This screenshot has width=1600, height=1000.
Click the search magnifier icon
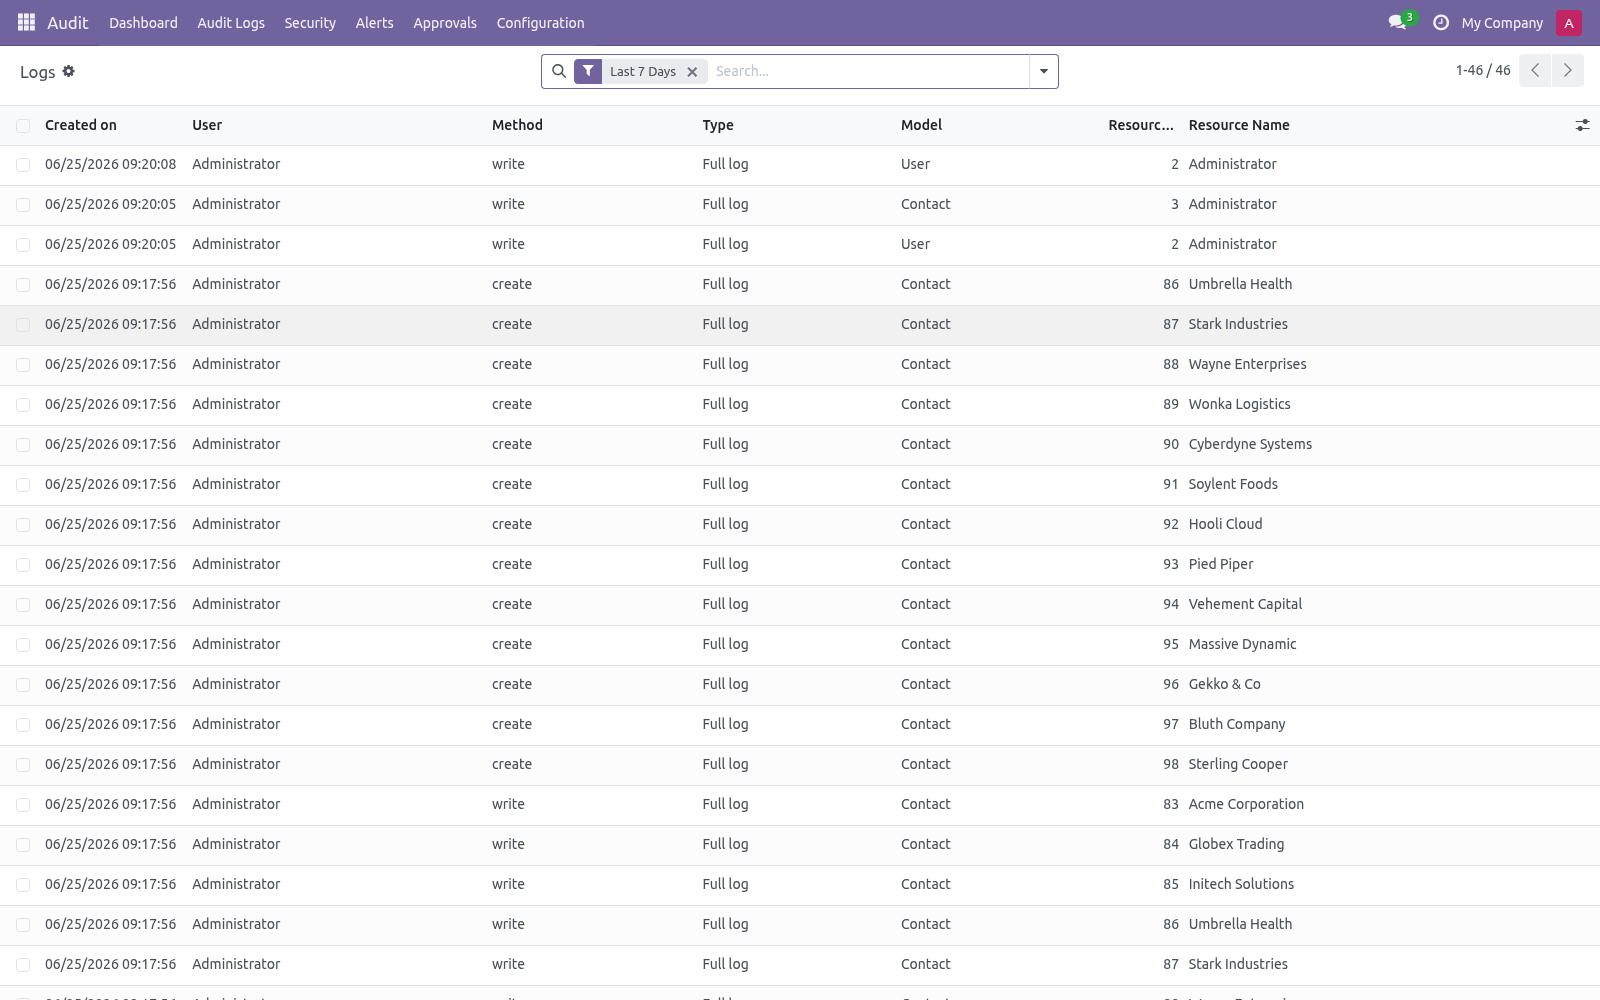(559, 71)
